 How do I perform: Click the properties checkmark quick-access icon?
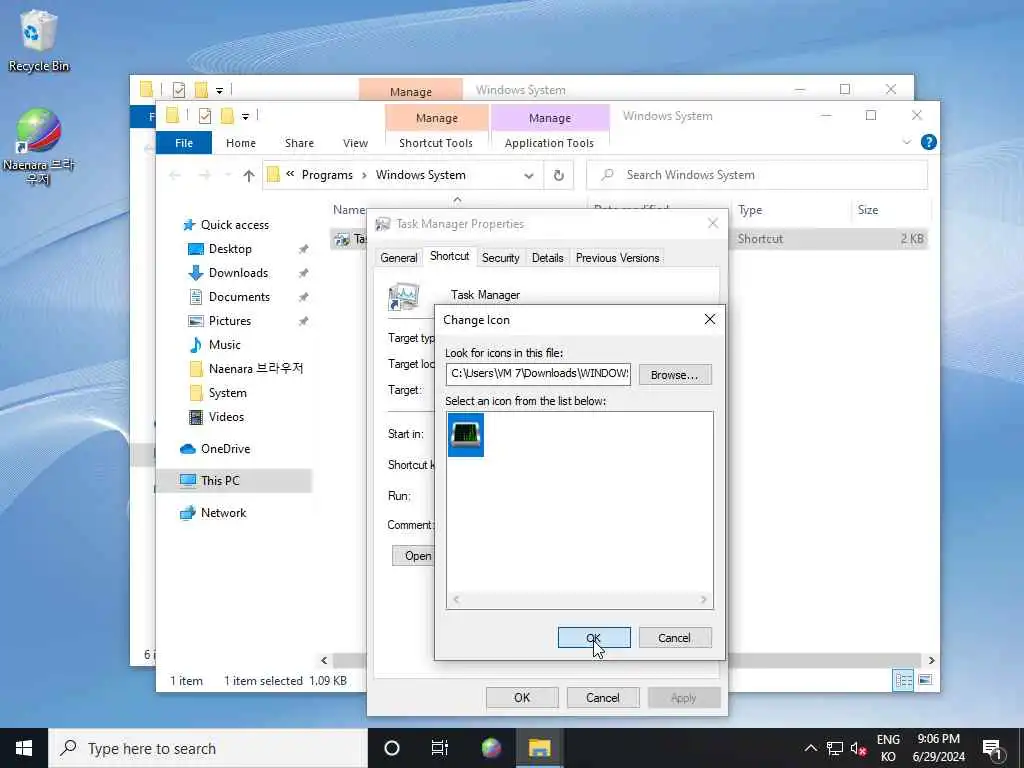click(x=204, y=116)
